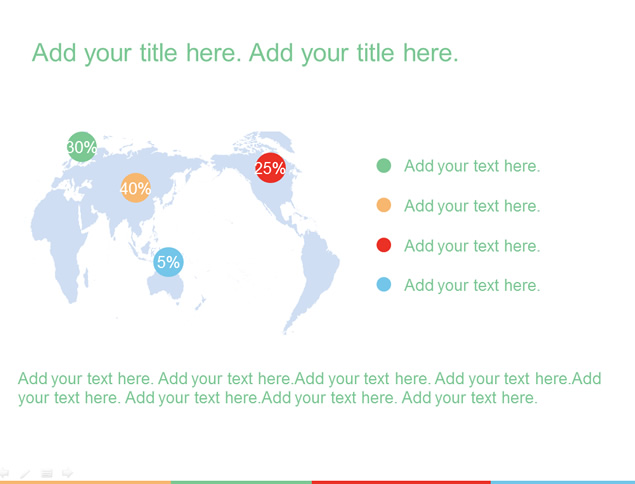
Task: Select legend text beside blue dot
Action: click(x=472, y=286)
